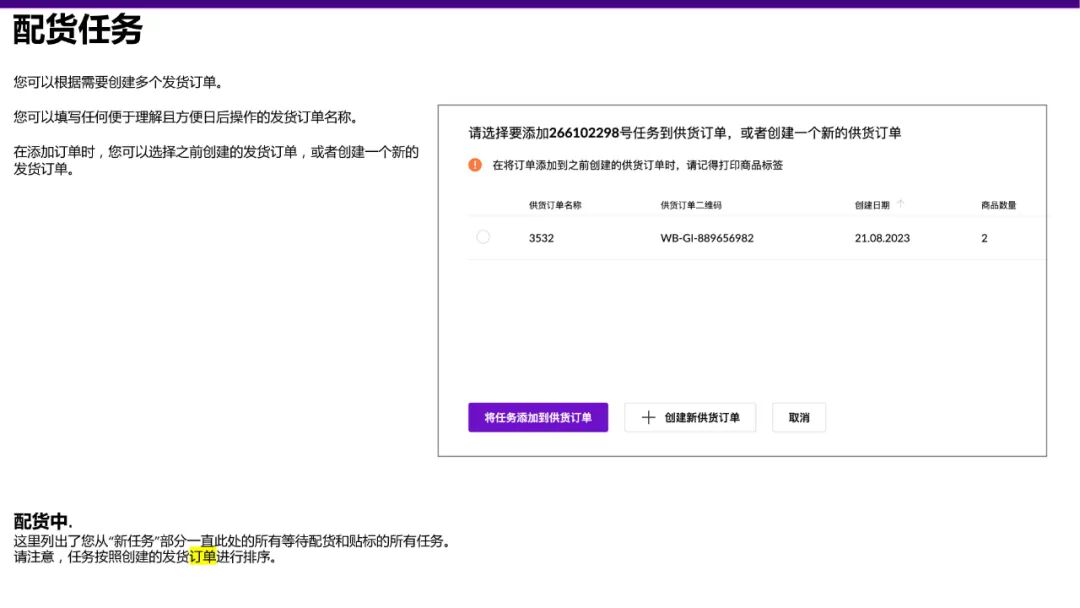Image resolution: width=1080 pixels, height=608 pixels.
Task: Select the order name 3532 in the table
Action: point(541,238)
